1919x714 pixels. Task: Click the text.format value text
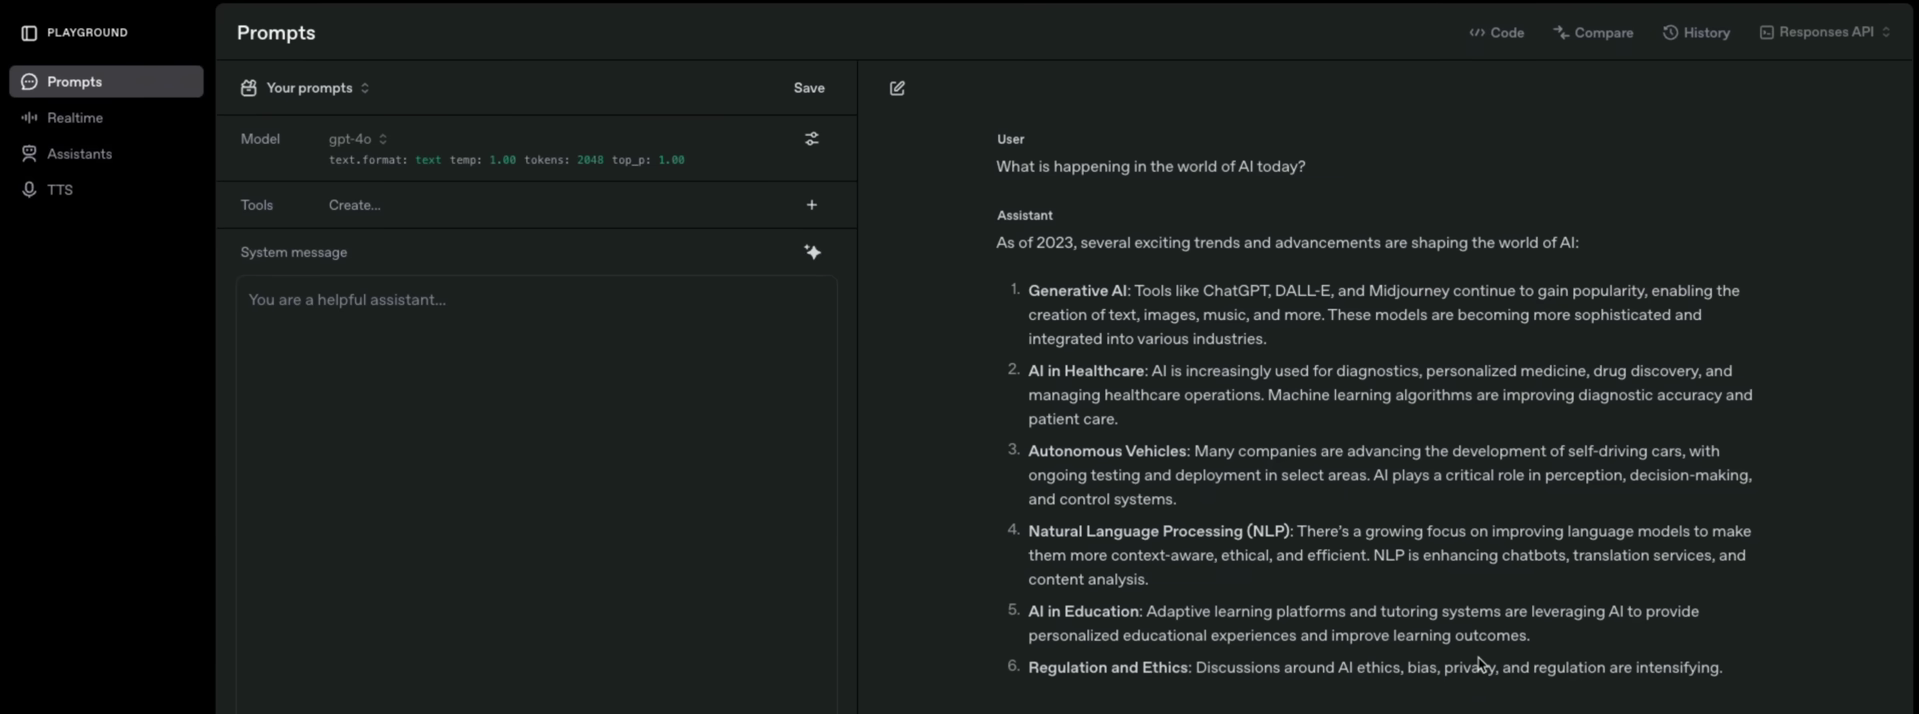click(x=428, y=160)
